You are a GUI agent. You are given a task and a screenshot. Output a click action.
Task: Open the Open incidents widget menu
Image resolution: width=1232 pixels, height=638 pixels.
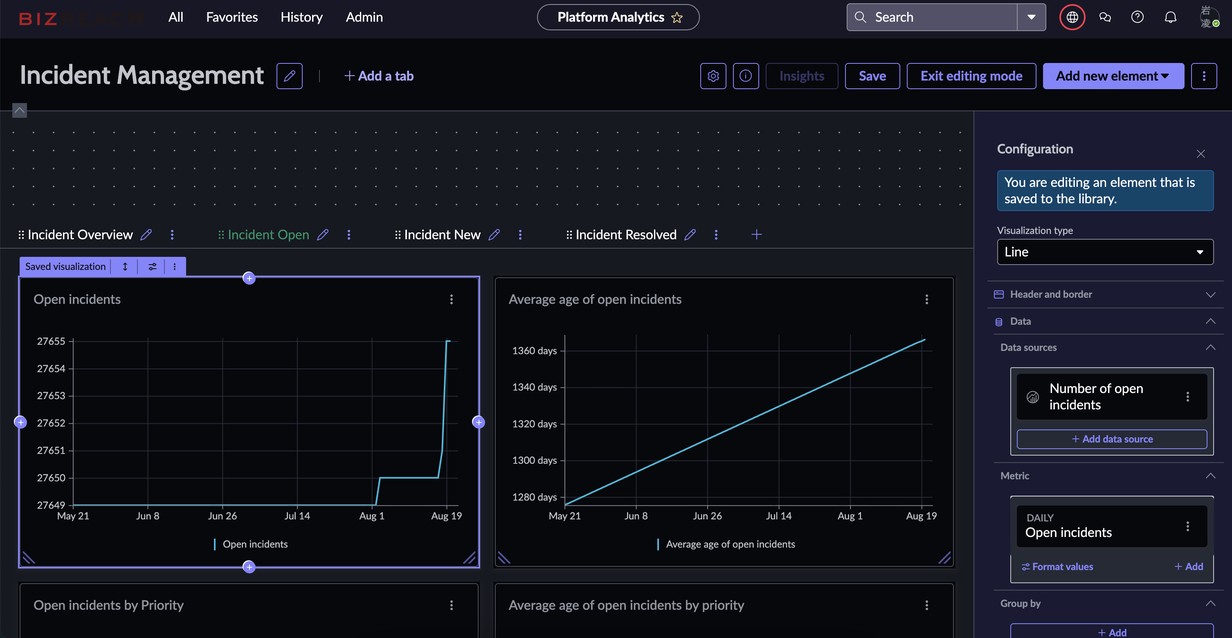(452, 299)
